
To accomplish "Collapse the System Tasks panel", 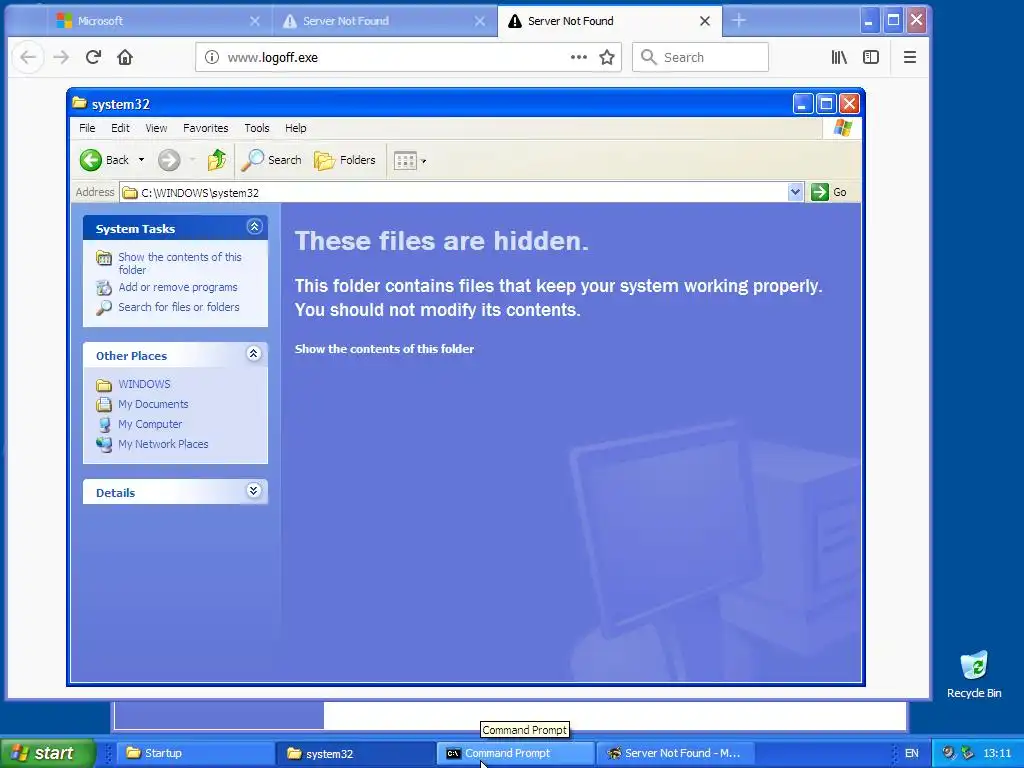I will click(254, 227).
